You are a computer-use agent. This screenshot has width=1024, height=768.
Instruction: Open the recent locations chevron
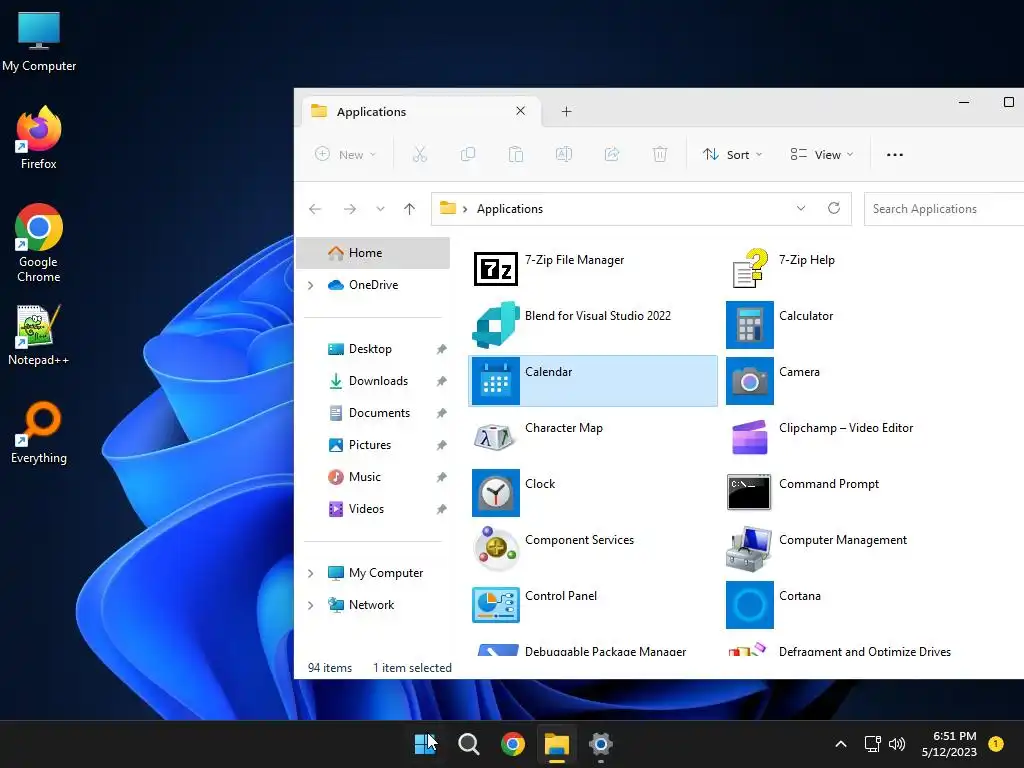click(x=380, y=209)
